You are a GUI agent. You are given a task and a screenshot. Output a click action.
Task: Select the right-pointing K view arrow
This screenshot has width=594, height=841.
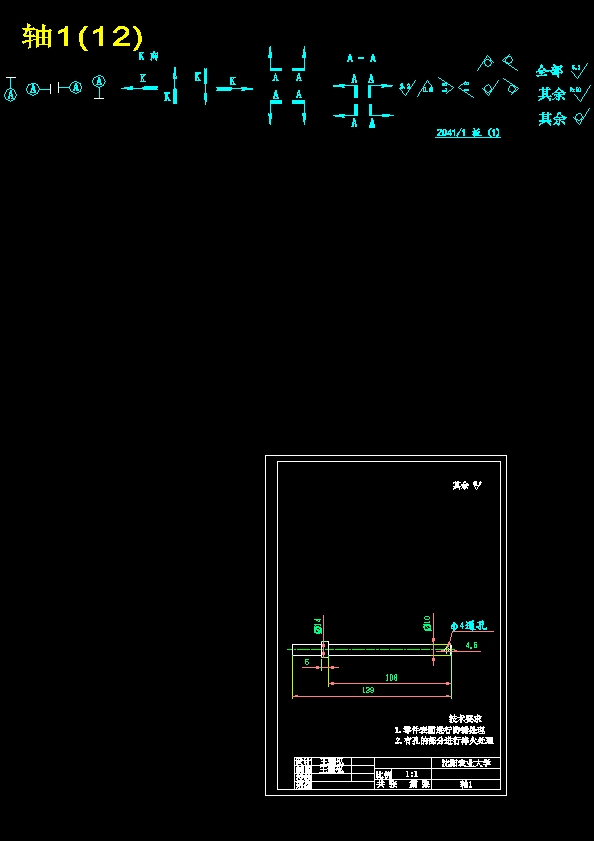pyautogui.click(x=234, y=85)
